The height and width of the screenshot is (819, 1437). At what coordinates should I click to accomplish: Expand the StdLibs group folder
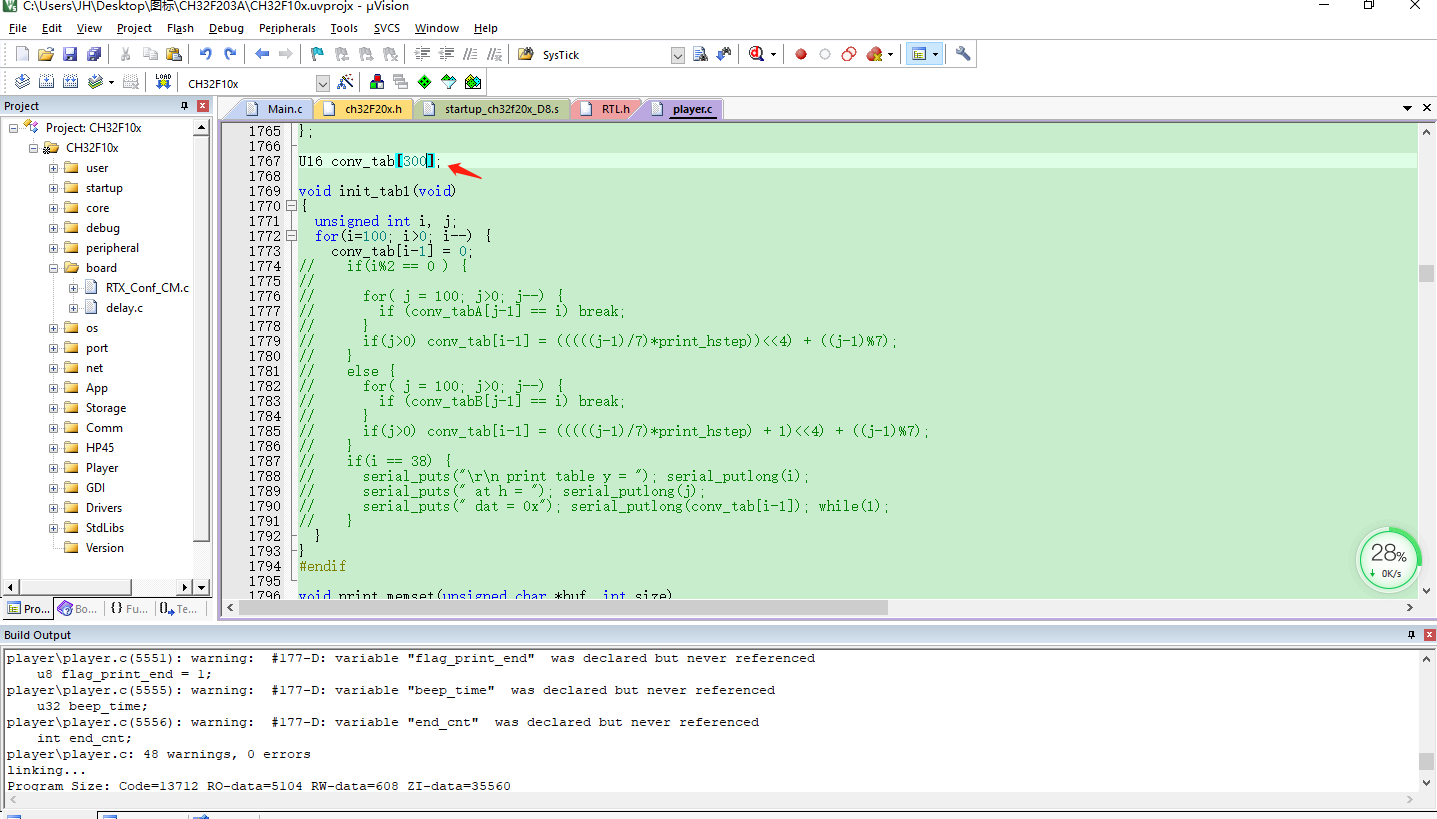[x=53, y=528]
